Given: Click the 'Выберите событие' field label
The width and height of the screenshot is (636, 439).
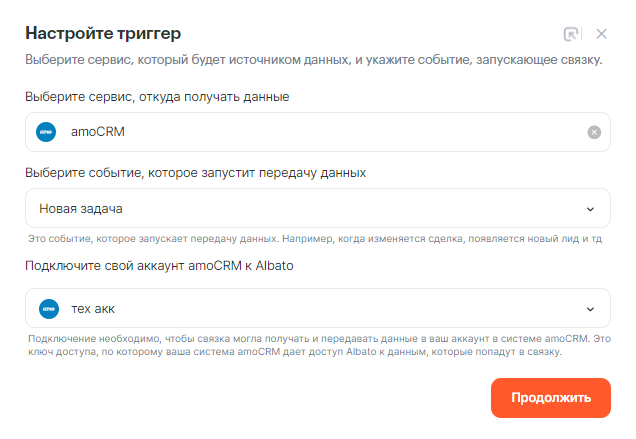Looking at the screenshot, I should [195, 173].
